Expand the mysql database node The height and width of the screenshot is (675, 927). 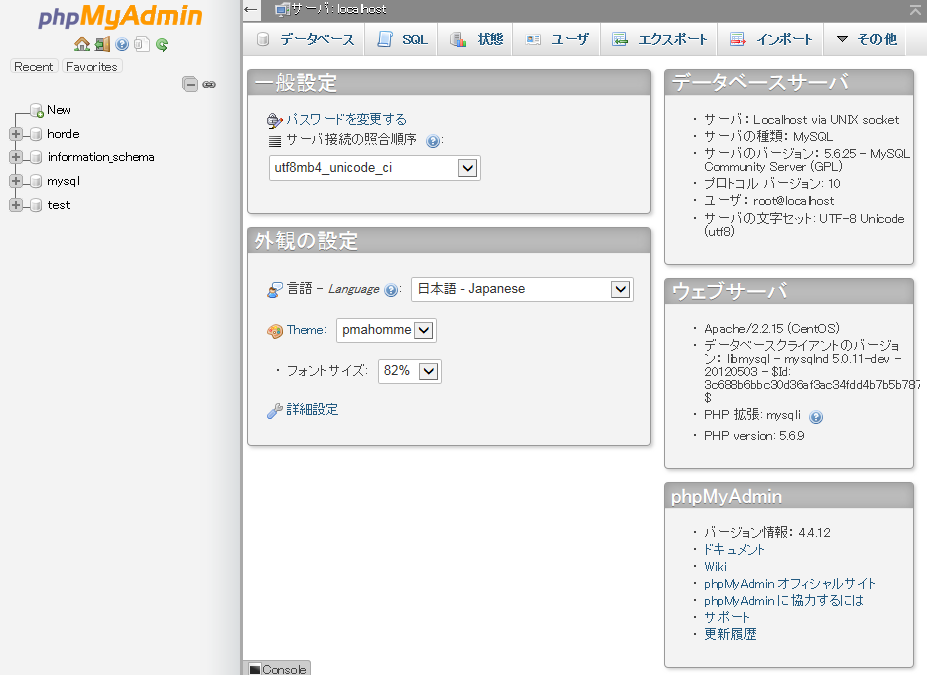(16, 181)
